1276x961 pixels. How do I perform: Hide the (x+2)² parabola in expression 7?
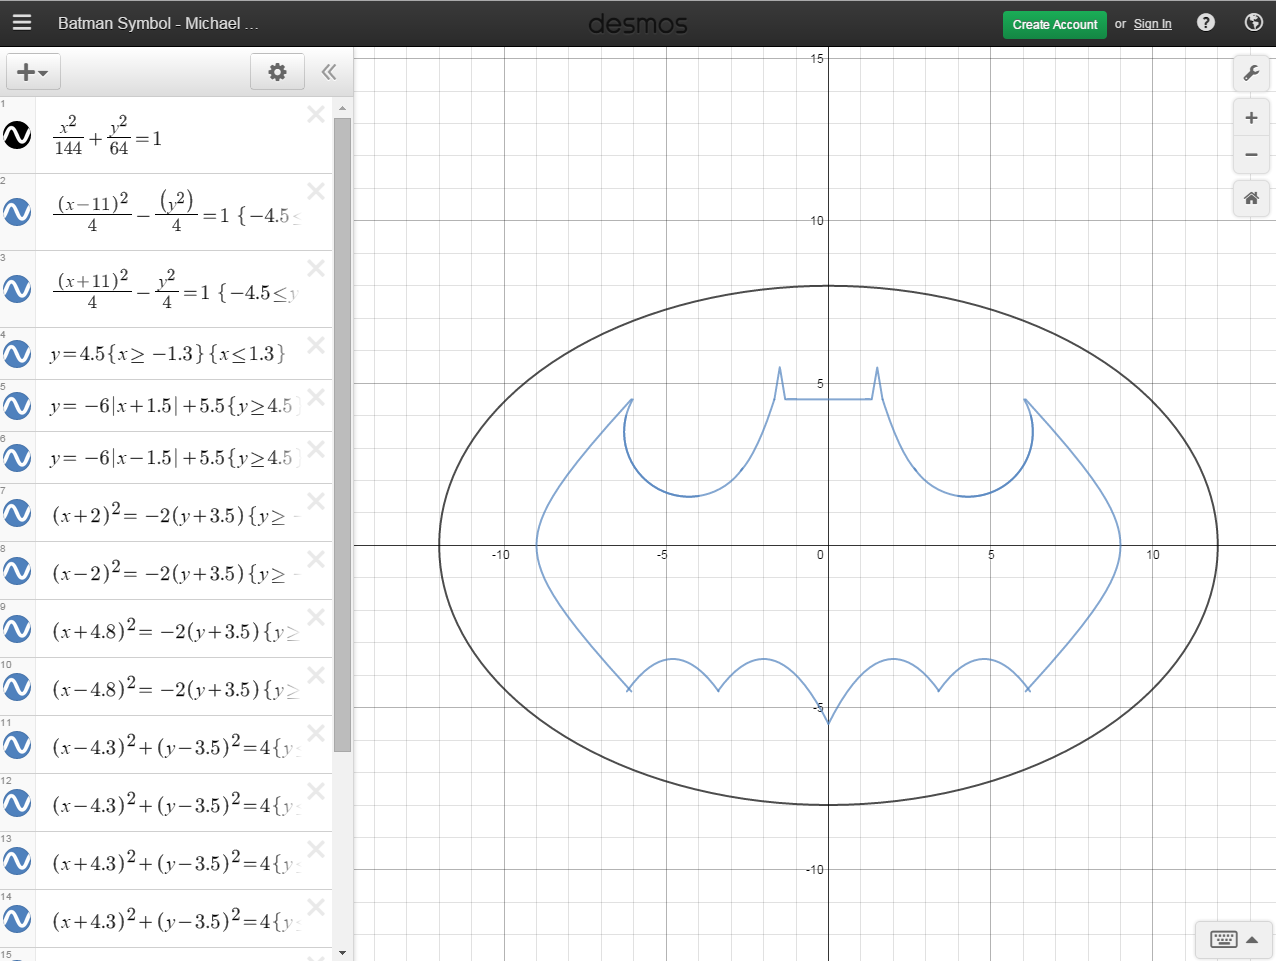17,513
